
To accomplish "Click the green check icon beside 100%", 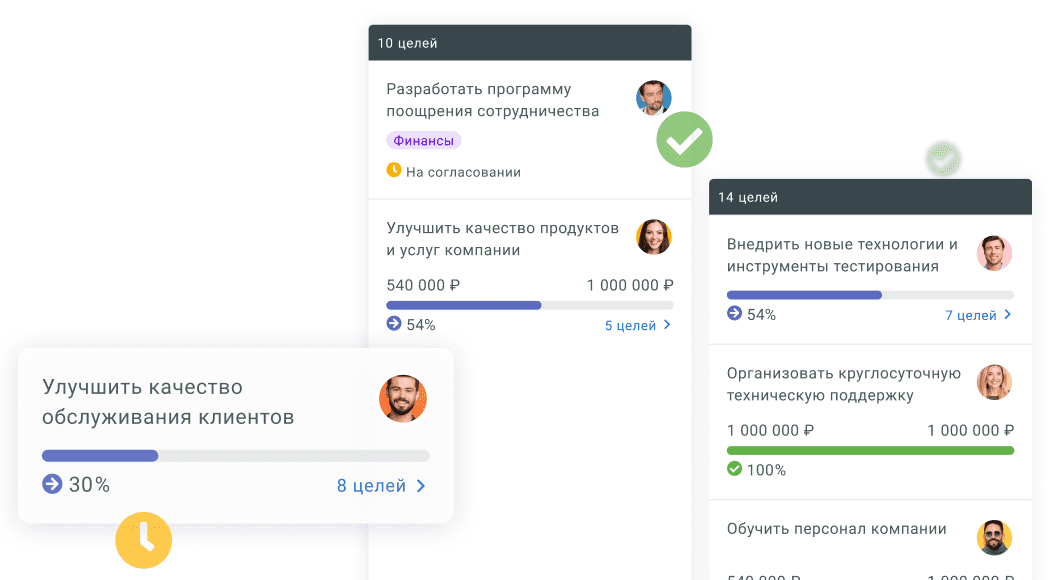I will [x=734, y=469].
